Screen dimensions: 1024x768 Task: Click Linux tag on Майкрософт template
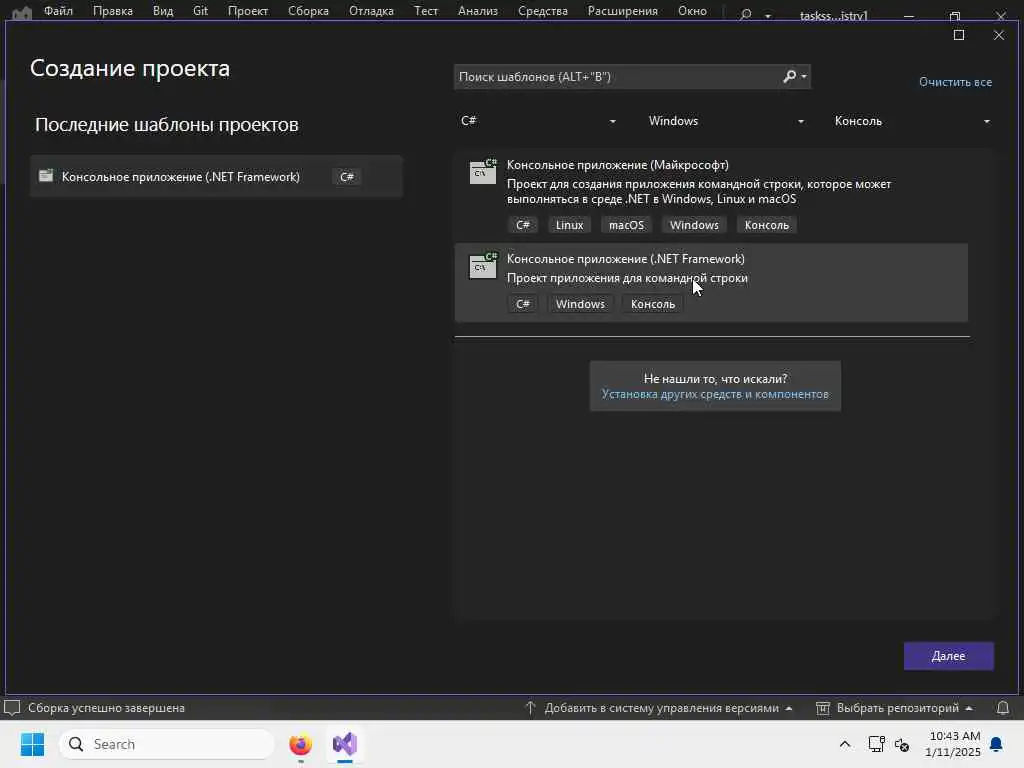(x=569, y=225)
